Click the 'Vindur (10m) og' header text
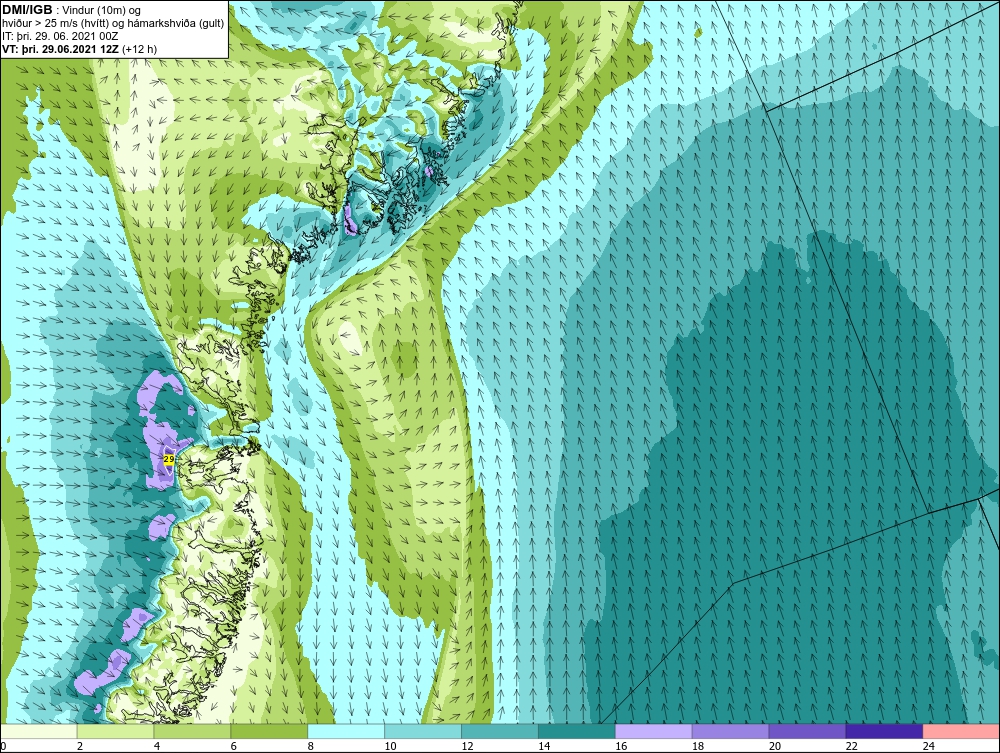 click(103, 11)
